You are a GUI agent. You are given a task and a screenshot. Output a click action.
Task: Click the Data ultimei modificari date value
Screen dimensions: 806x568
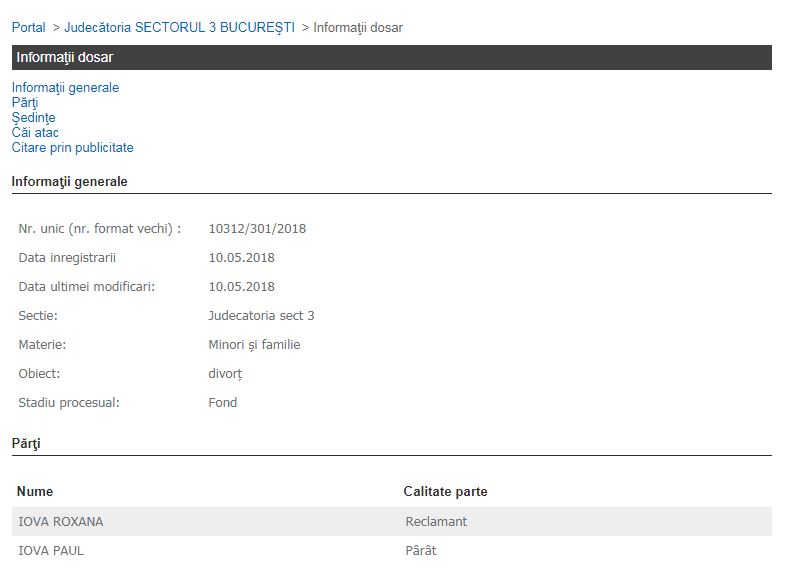click(241, 287)
